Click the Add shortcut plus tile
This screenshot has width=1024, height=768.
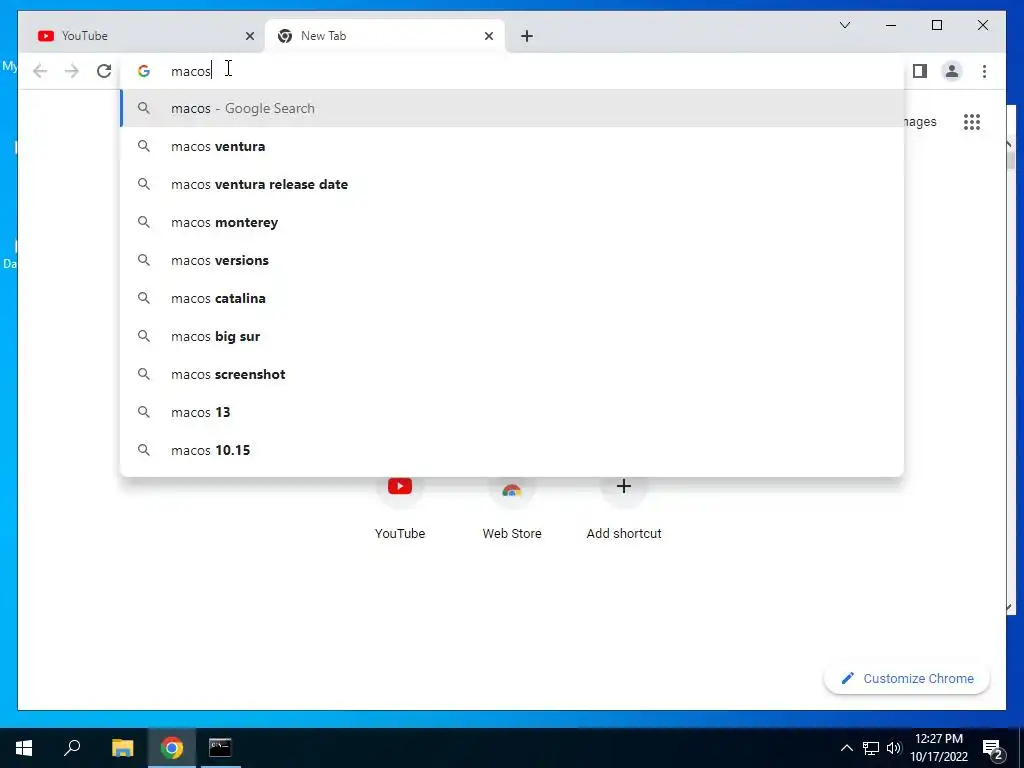(624, 508)
